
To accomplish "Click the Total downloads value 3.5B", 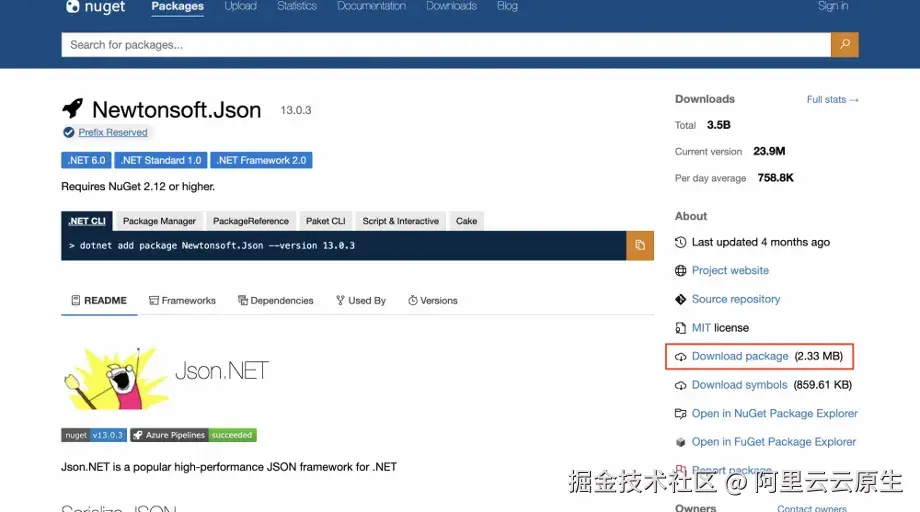I will point(719,125).
